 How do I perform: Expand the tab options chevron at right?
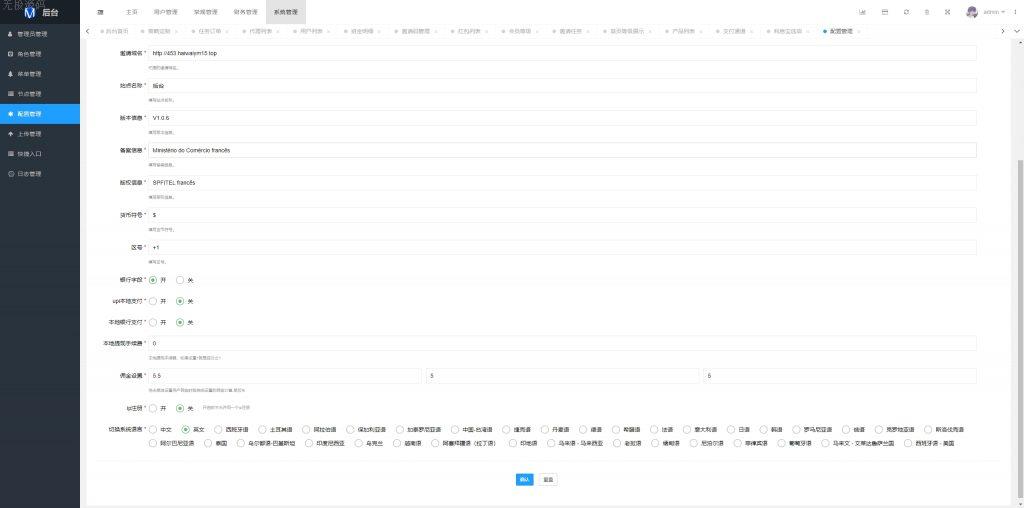(1017, 31)
